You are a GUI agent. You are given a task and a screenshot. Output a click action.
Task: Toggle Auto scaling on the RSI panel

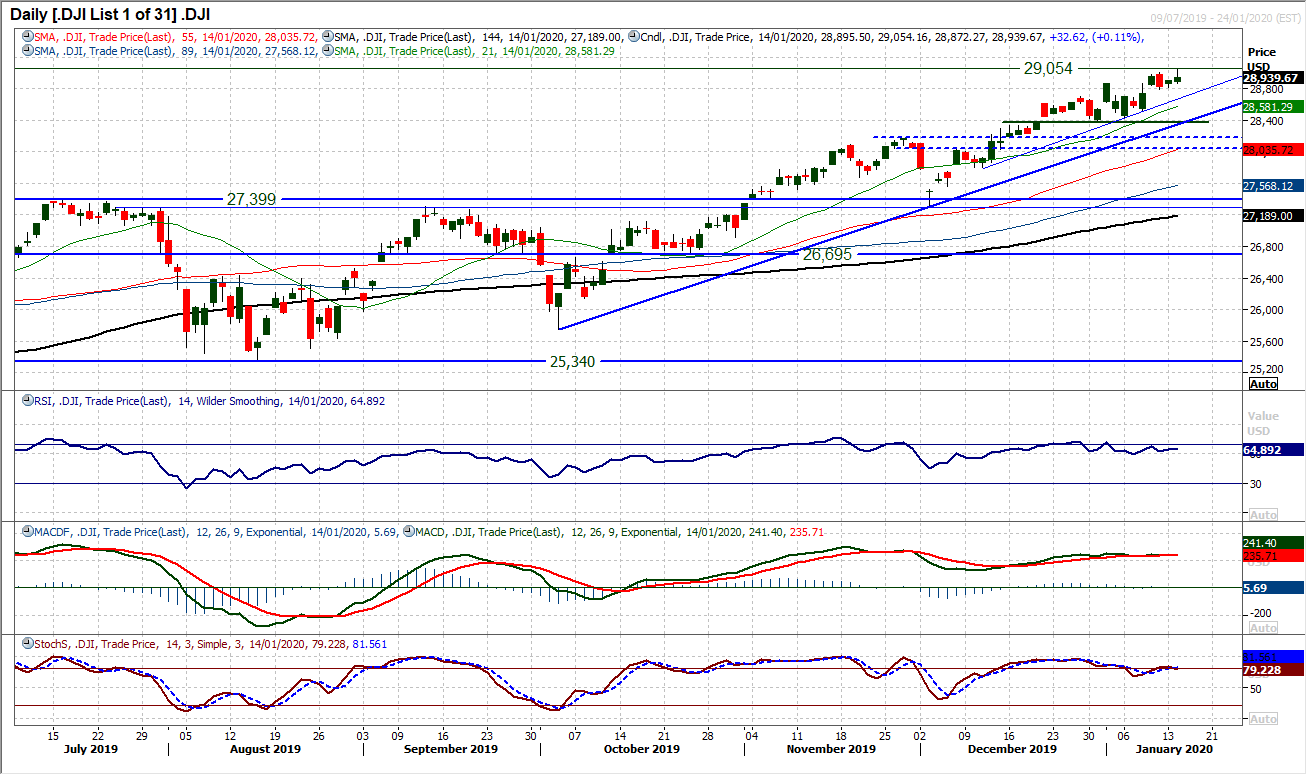click(x=1264, y=514)
